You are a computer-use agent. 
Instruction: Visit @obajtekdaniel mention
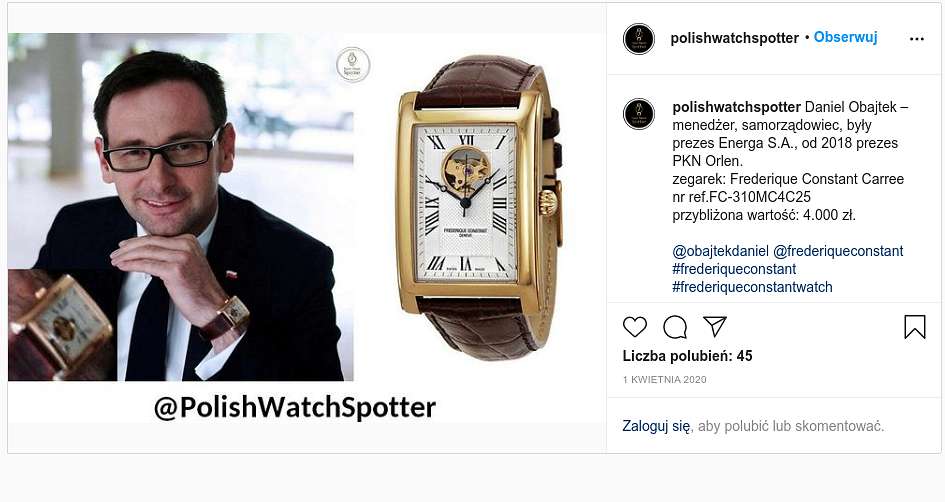[720, 251]
